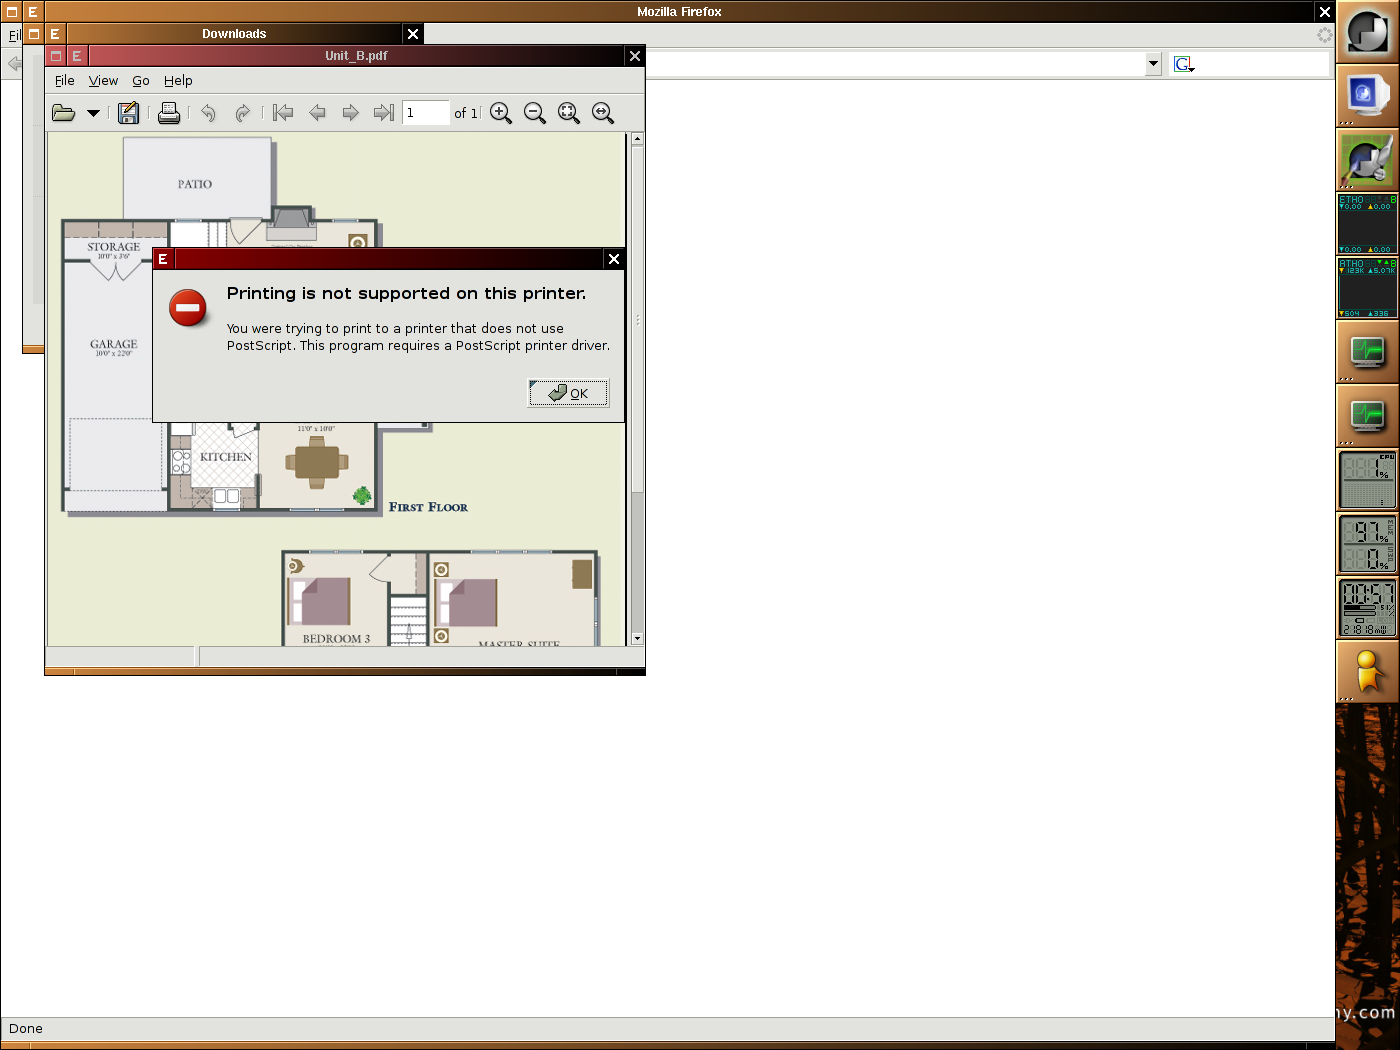This screenshot has width=1400, height=1050.
Task: Click the ATH0 network monitor applet
Action: click(x=1367, y=287)
